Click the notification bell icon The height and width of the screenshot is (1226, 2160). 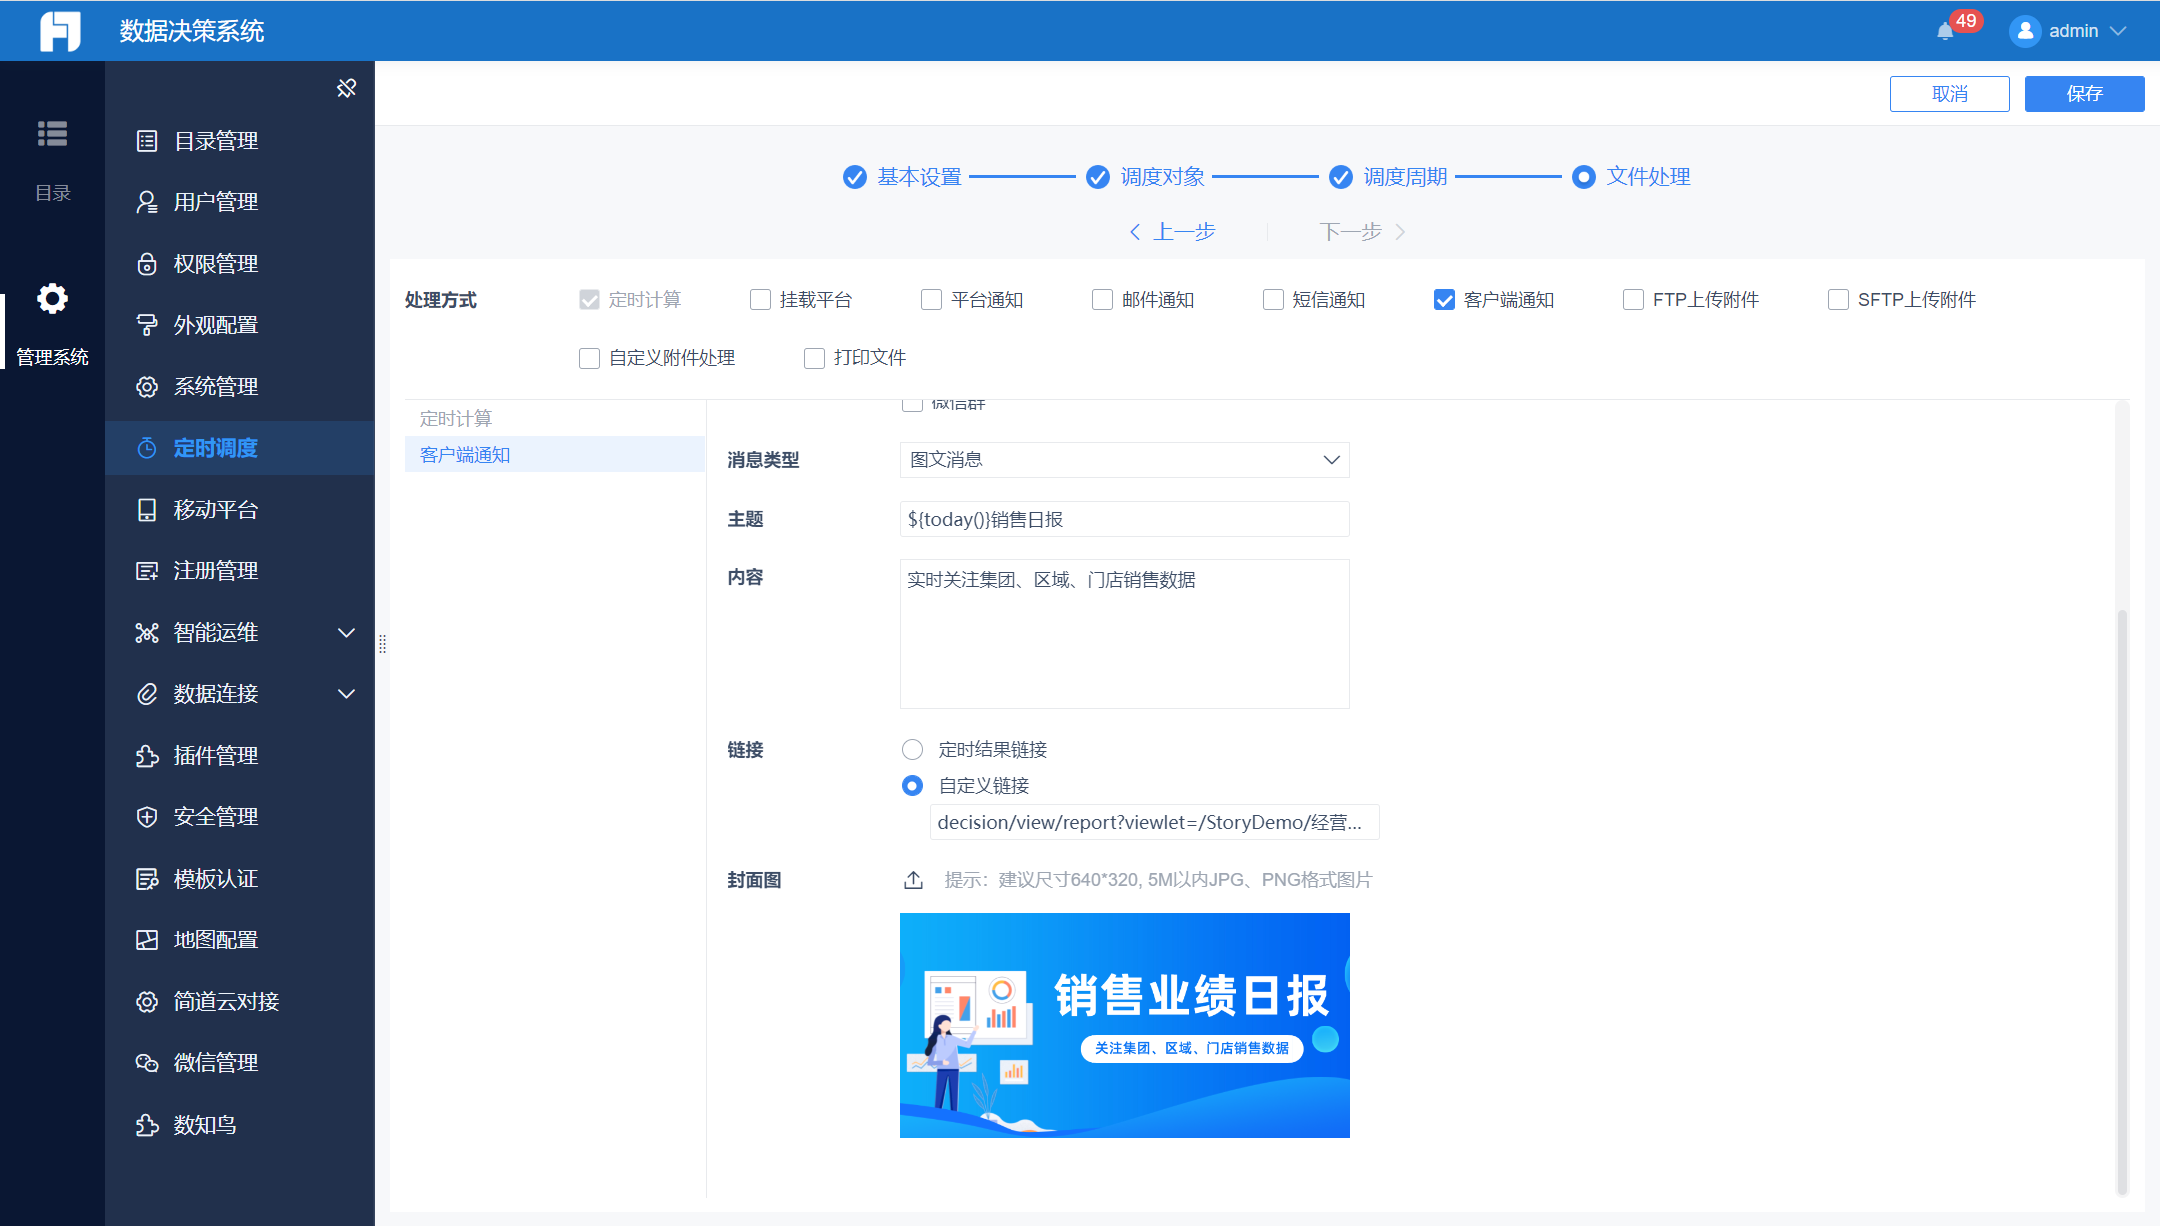tap(1945, 31)
